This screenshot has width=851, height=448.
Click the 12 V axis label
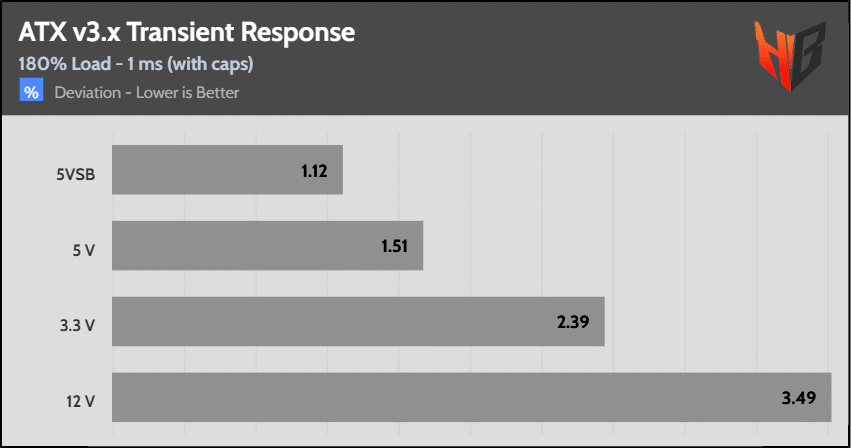point(80,401)
